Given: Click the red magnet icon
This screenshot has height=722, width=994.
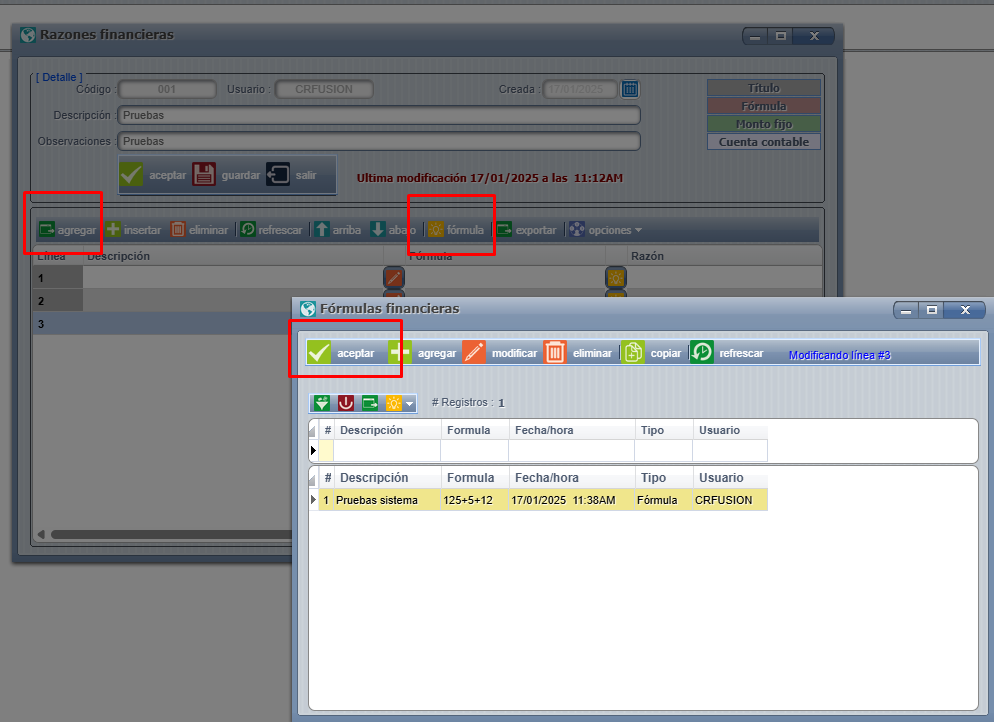Looking at the screenshot, I should coord(345,403).
